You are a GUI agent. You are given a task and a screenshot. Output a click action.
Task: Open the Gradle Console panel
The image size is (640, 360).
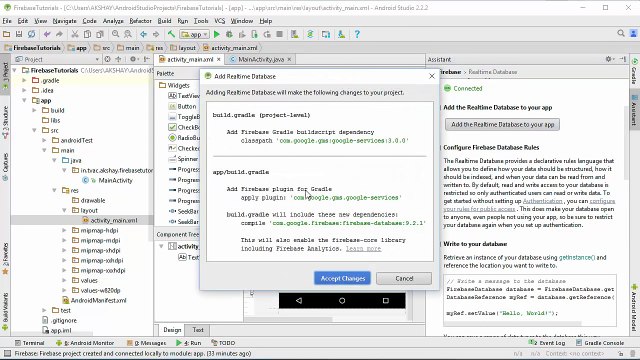click(x=600, y=343)
